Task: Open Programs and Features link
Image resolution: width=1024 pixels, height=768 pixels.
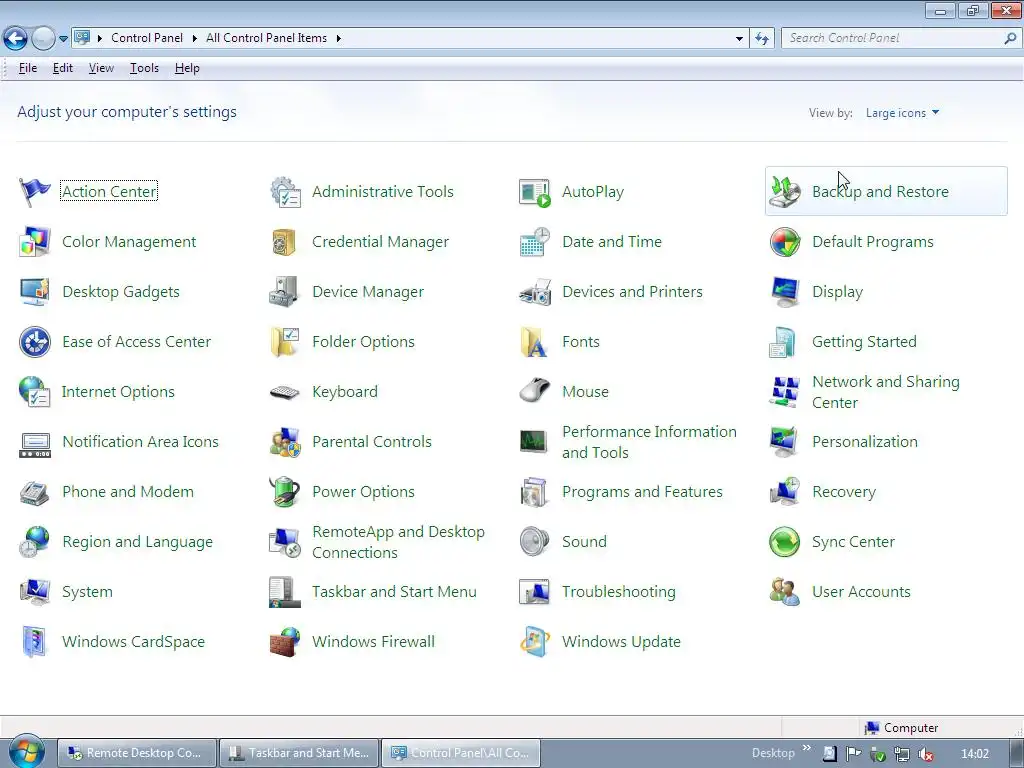Action: point(643,492)
